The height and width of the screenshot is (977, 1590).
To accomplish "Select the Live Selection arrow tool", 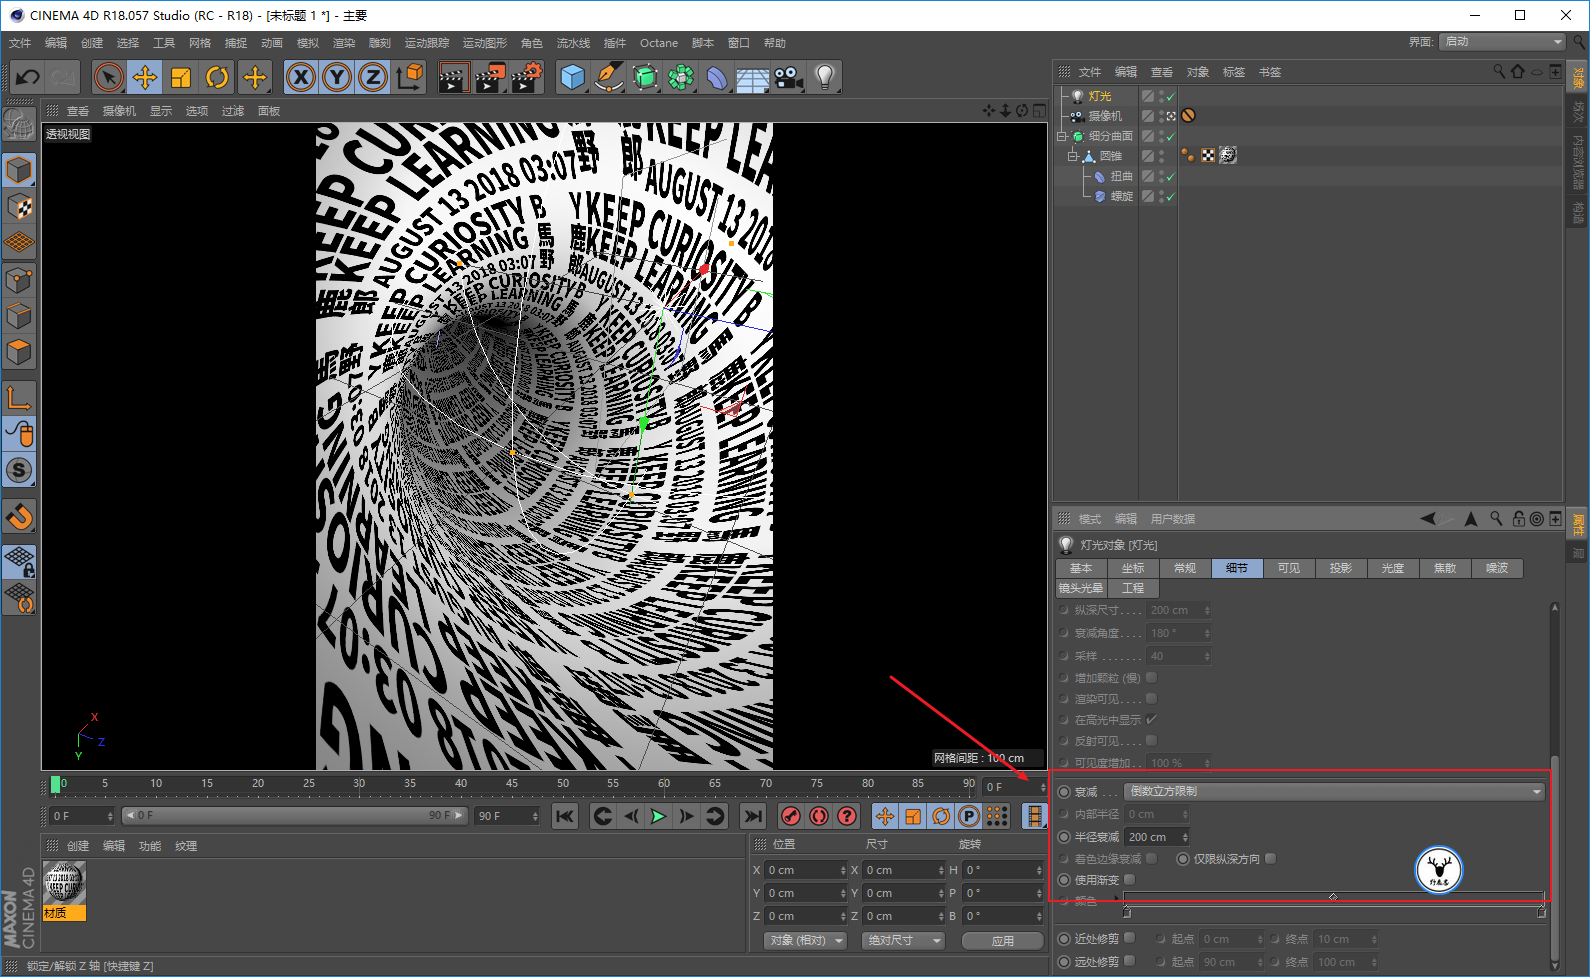I will click(x=108, y=77).
